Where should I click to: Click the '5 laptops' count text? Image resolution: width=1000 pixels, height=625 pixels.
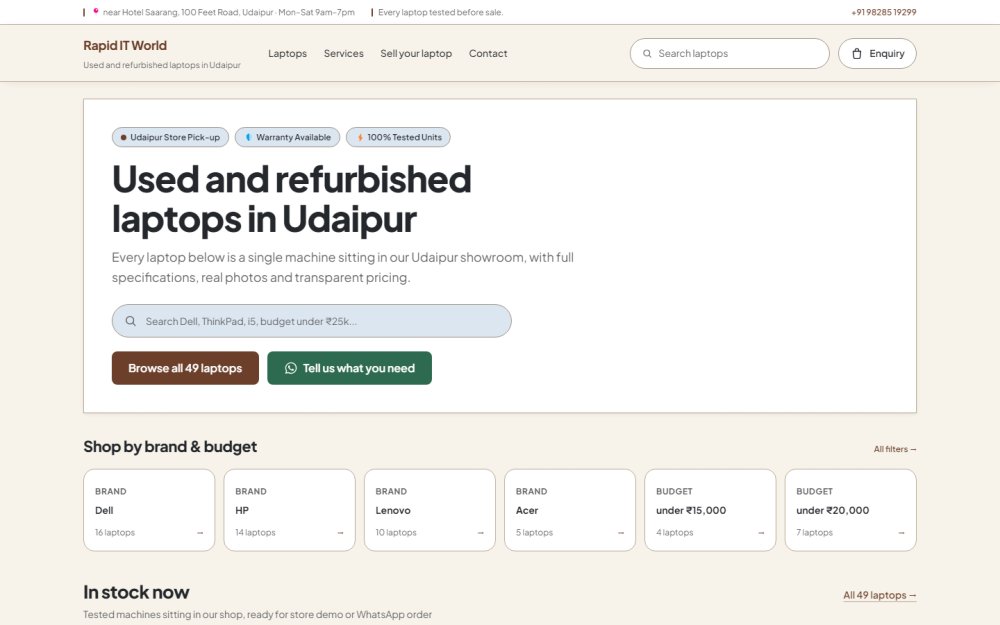pos(534,533)
